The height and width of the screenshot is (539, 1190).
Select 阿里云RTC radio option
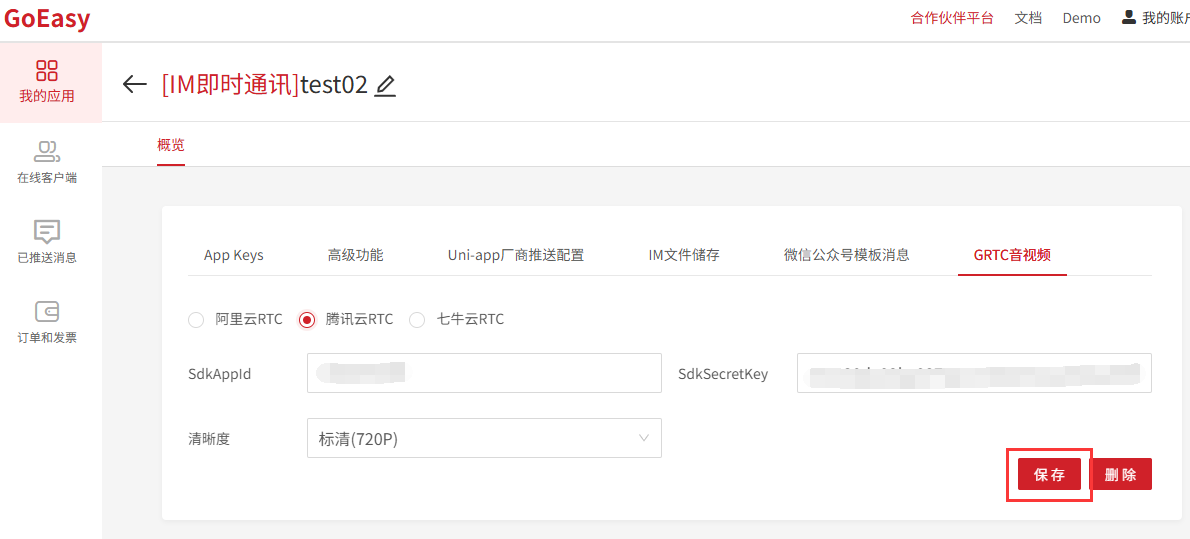point(196,320)
